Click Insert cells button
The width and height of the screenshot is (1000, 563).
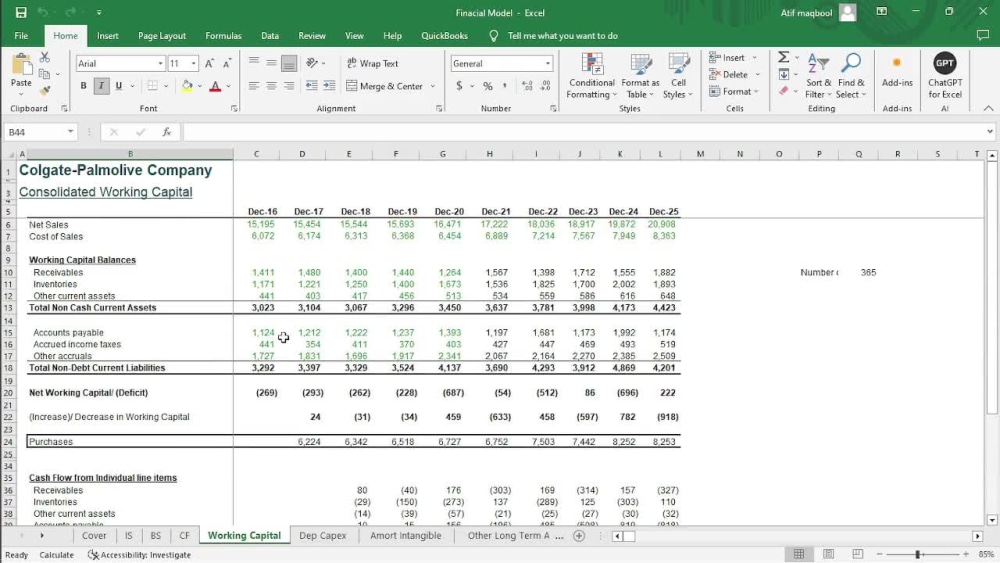pyautogui.click(x=726, y=57)
